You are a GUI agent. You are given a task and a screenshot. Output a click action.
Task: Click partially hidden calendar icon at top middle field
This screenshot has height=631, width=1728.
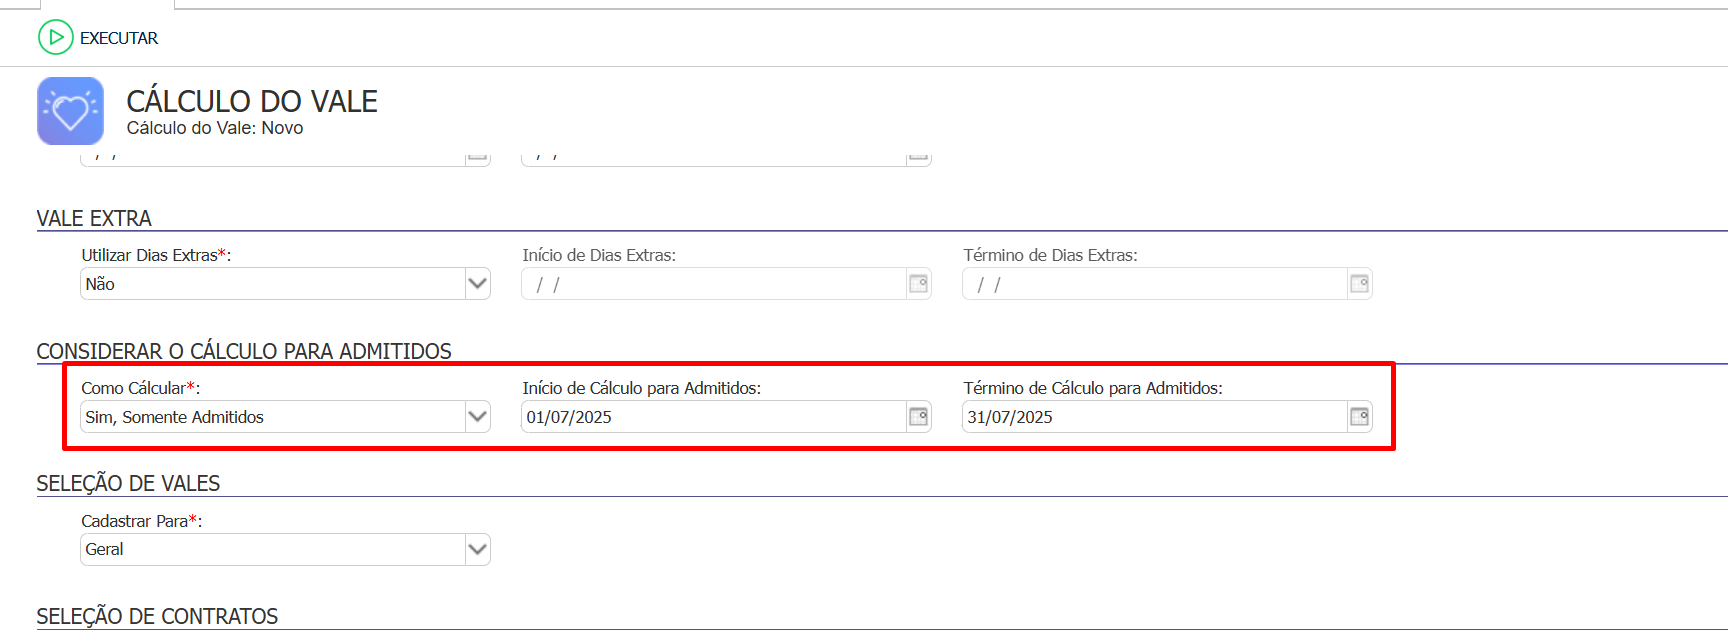(x=918, y=157)
